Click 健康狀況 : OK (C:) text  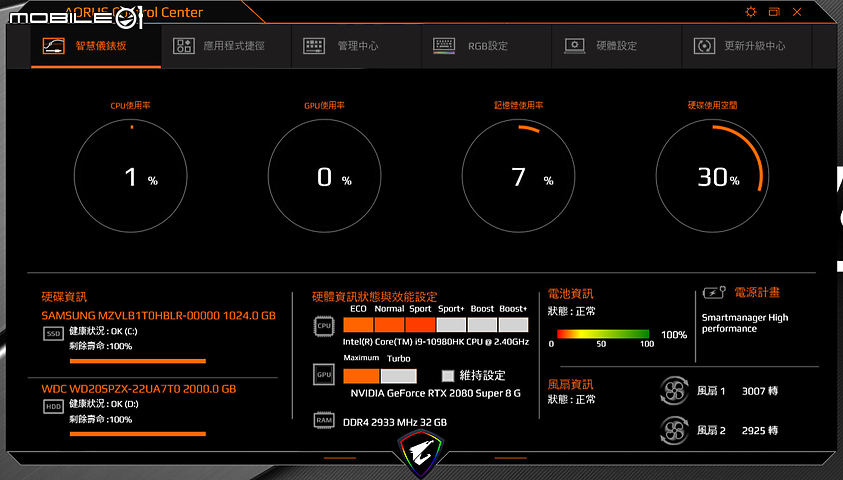pyautogui.click(x=103, y=331)
